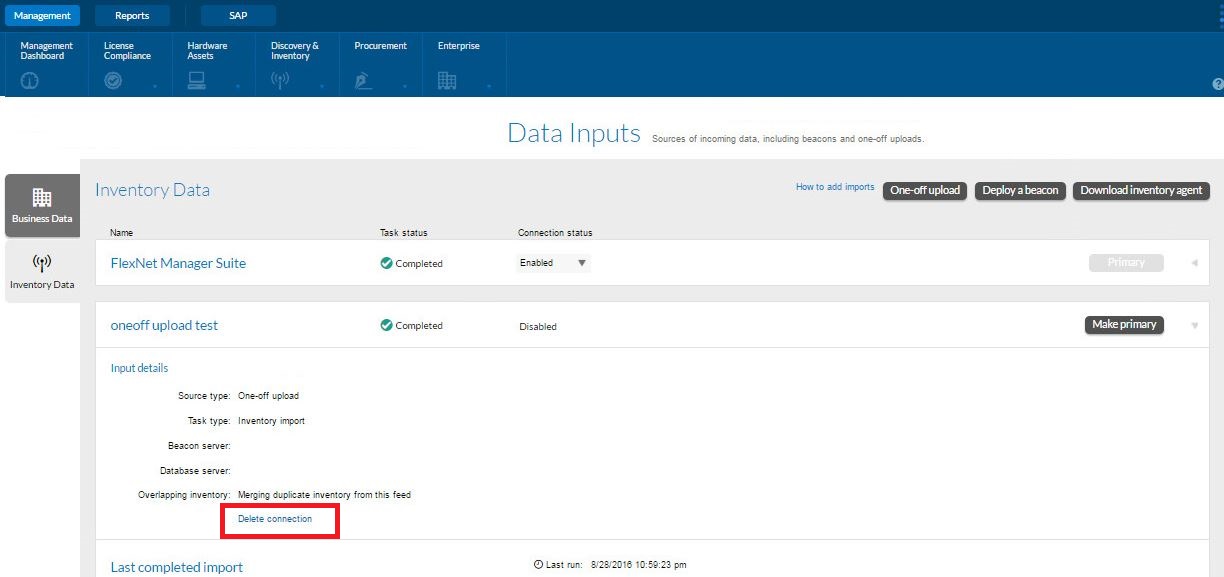1224x577 pixels.
Task: Open the How to add imports link
Action: [x=835, y=187]
